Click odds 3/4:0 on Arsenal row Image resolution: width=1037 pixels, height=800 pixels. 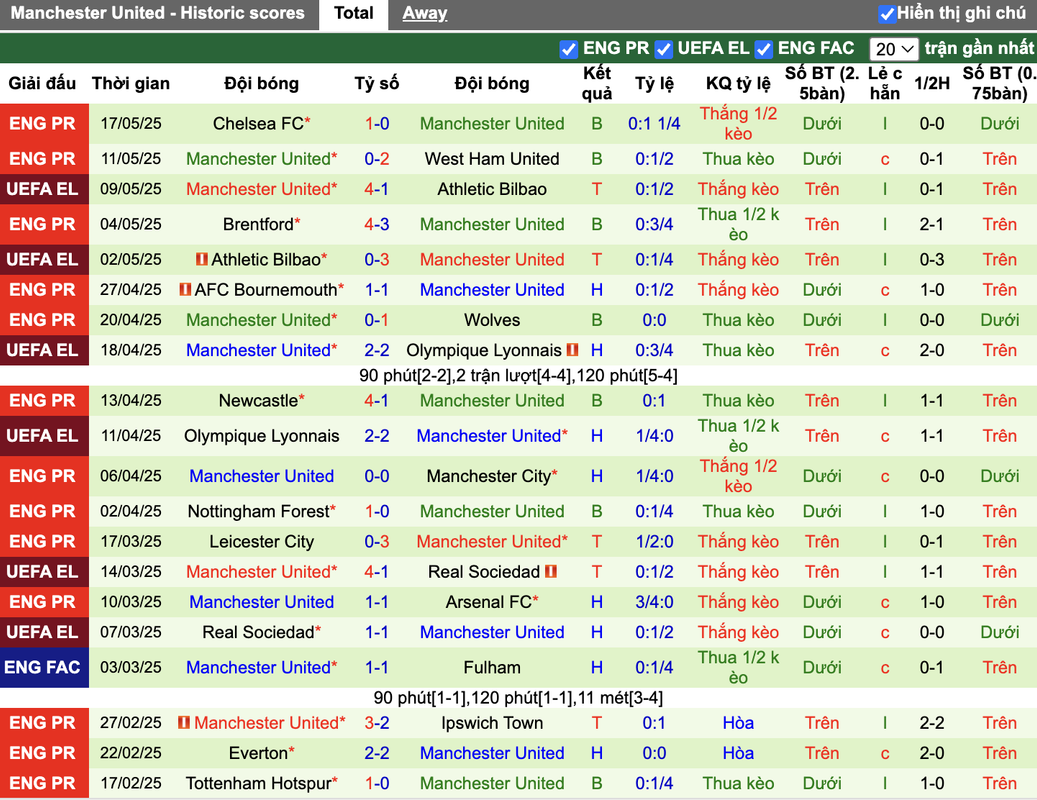click(x=654, y=602)
